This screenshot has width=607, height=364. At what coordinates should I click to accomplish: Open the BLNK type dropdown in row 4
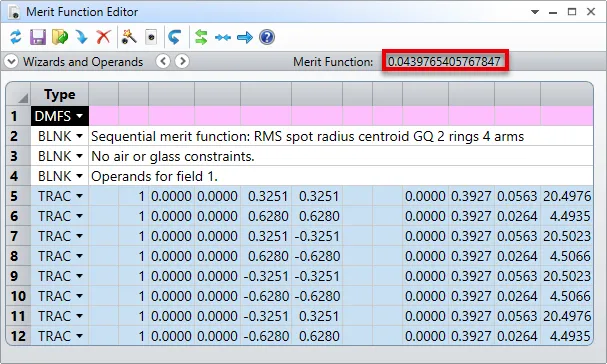pos(80,176)
